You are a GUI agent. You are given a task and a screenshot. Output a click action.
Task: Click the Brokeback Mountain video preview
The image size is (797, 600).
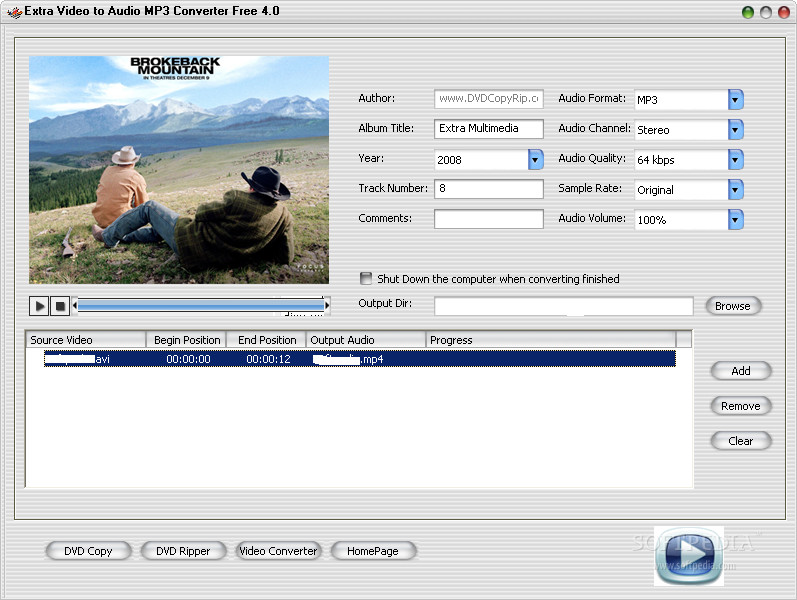pos(179,170)
